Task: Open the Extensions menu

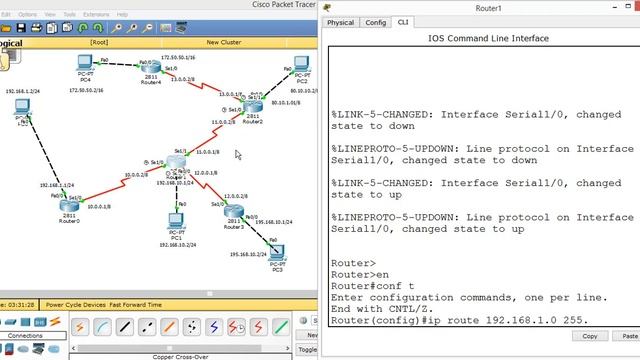Action: pyautogui.click(x=96, y=14)
